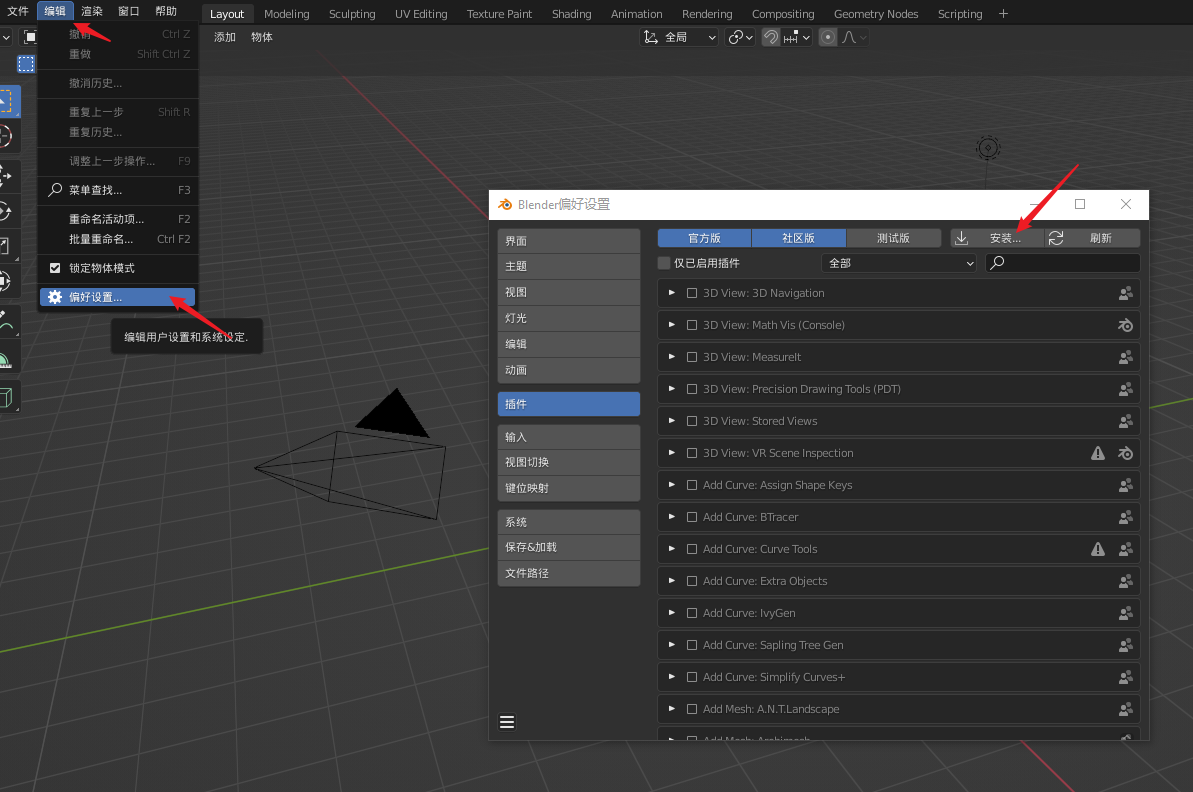
Task: Click the add workspace plus icon
Action: [1003, 14]
